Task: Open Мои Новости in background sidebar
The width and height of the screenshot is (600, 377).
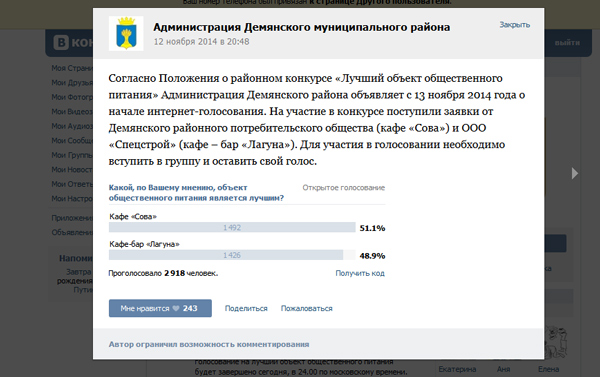Action: click(72, 170)
